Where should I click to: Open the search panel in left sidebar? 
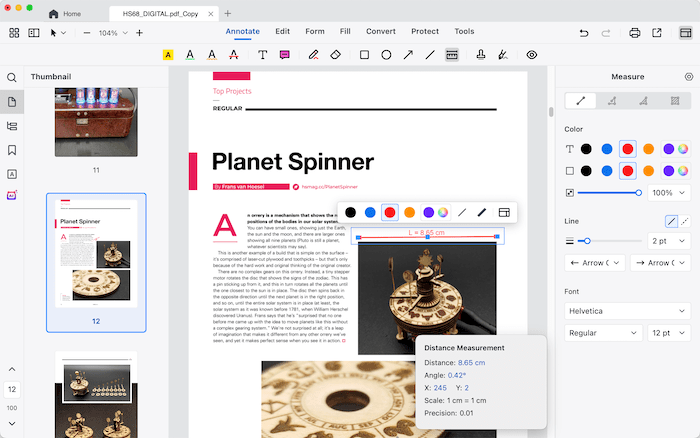(x=12, y=77)
